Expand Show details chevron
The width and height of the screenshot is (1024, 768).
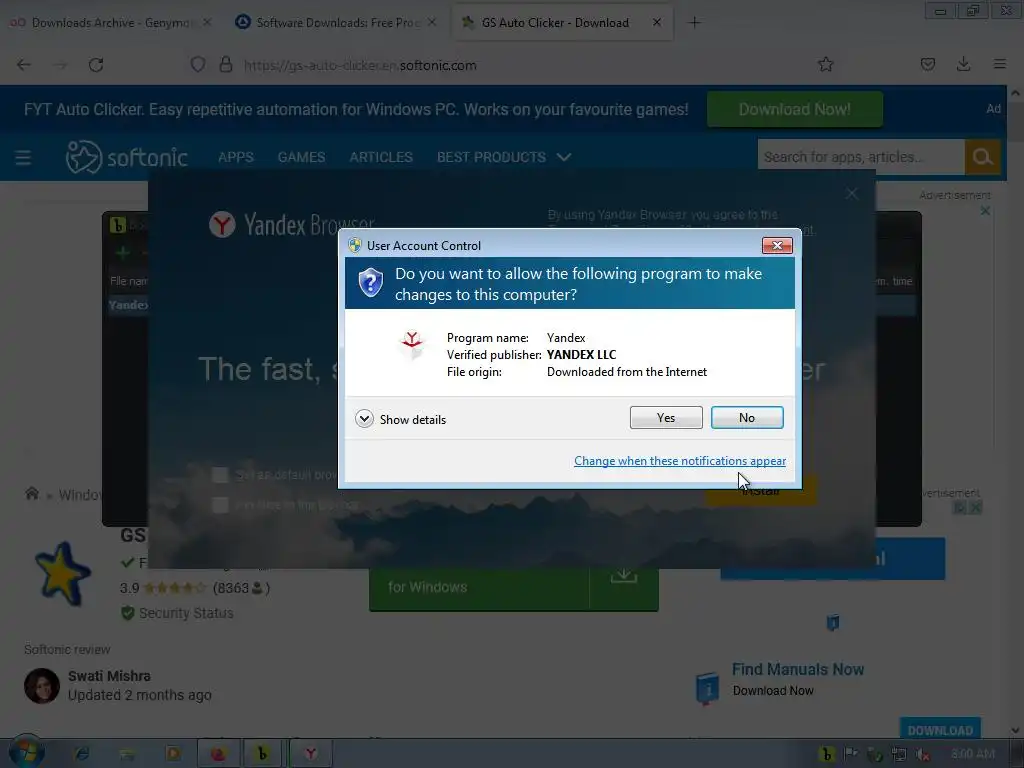click(364, 419)
